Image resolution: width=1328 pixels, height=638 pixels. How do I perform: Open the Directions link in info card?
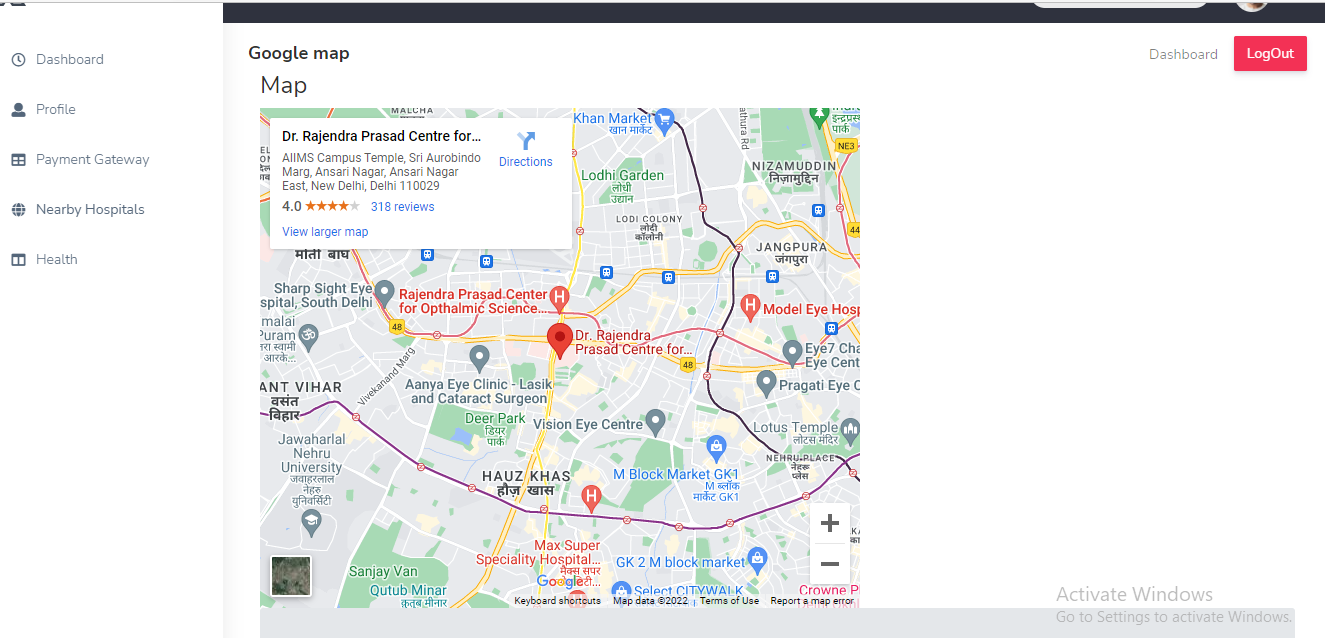tap(526, 162)
